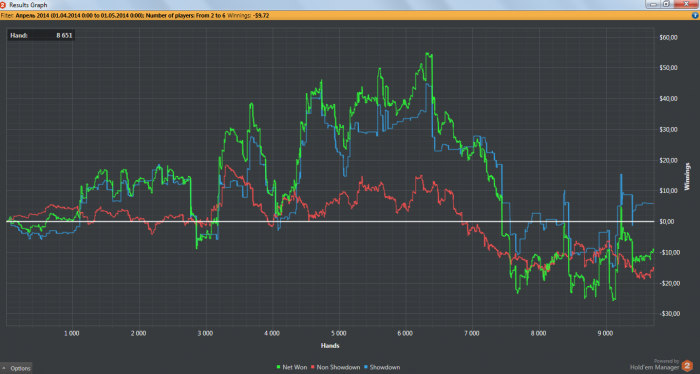700x374 pixels.
Task: Click the Hold'em Manager 2 logo icon
Action: point(687,366)
